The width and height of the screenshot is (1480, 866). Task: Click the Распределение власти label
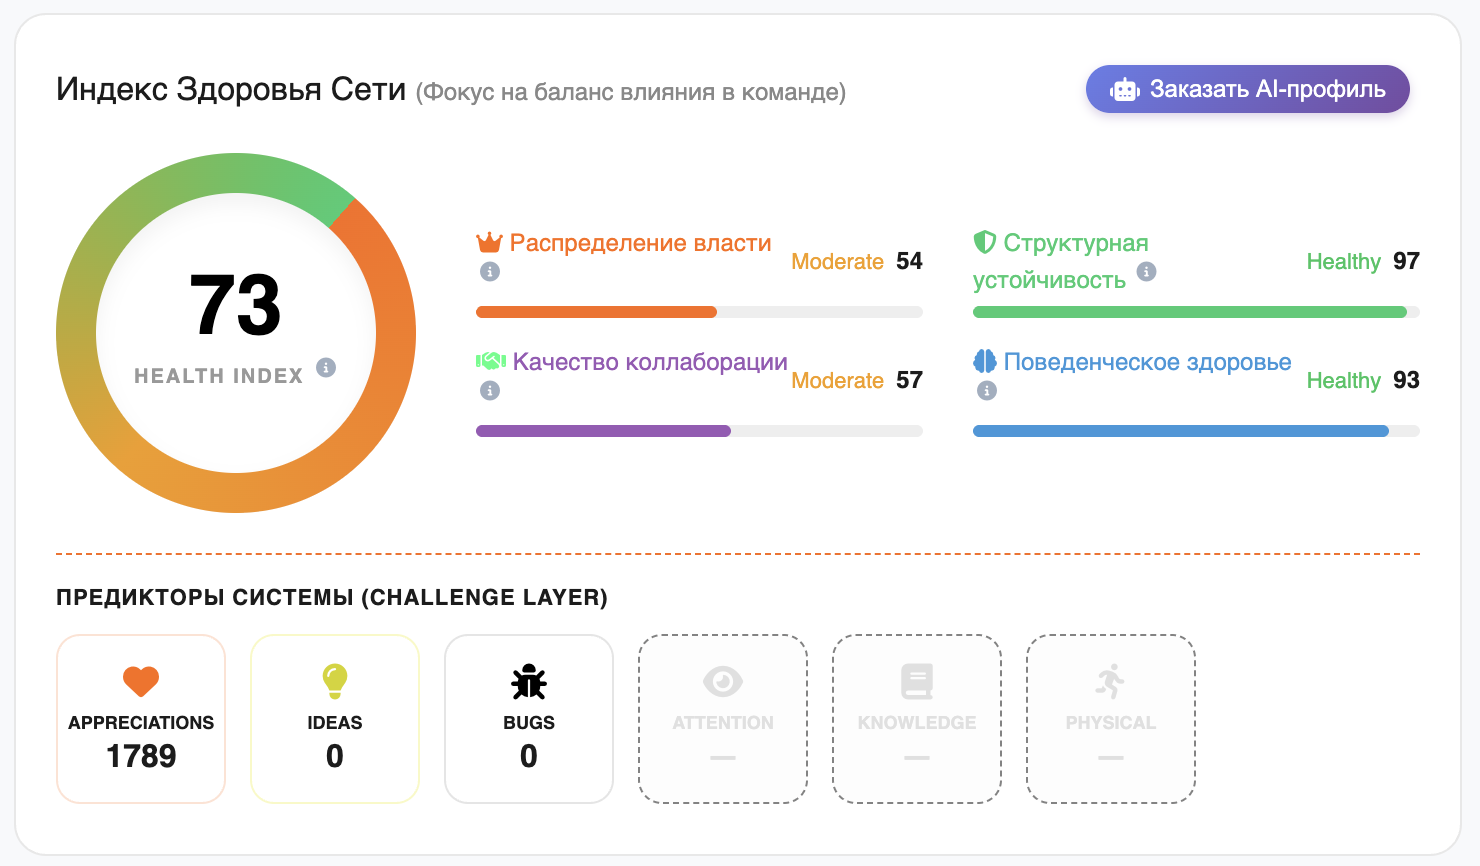(x=641, y=243)
